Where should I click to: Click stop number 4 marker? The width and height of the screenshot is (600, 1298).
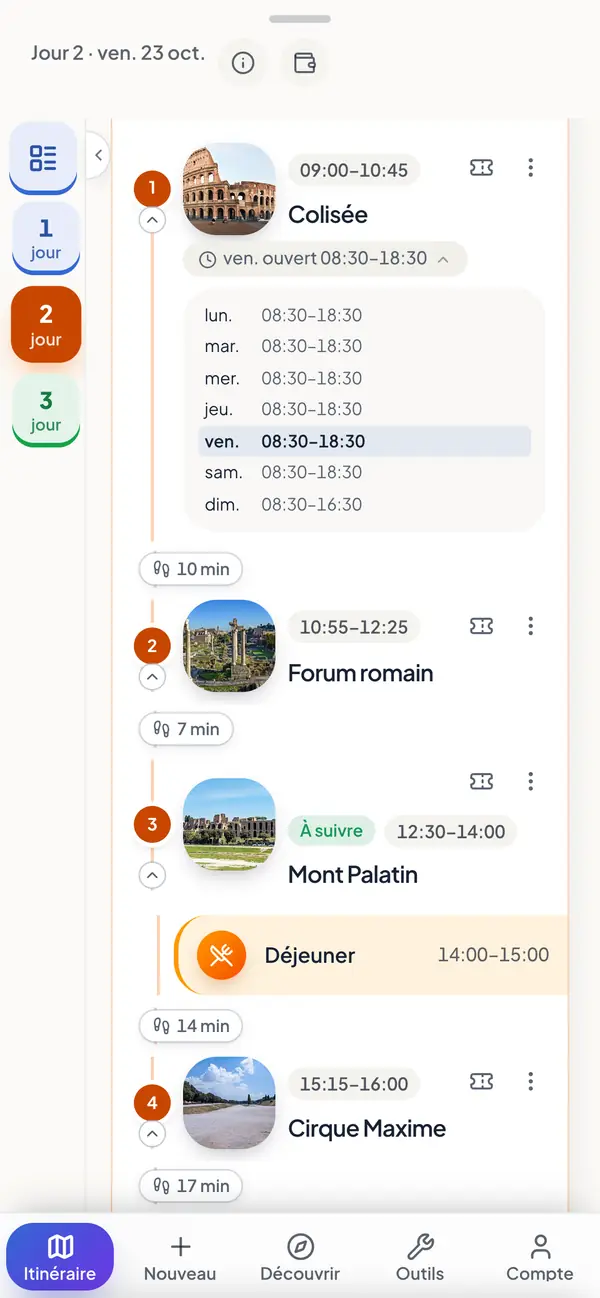[x=152, y=1104]
